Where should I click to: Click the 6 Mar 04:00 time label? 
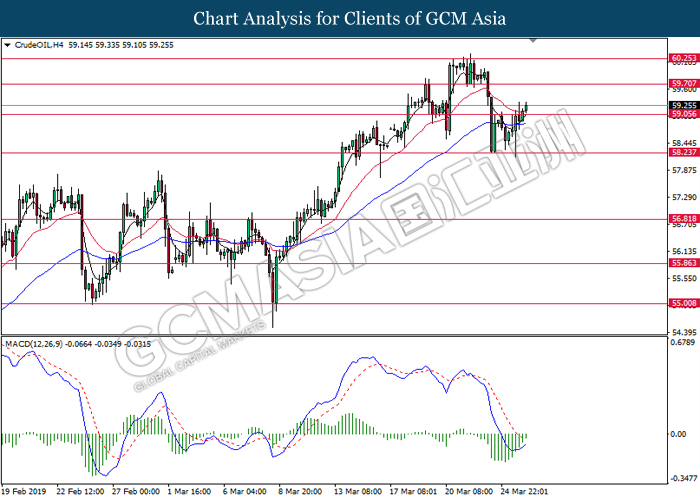tap(245, 492)
